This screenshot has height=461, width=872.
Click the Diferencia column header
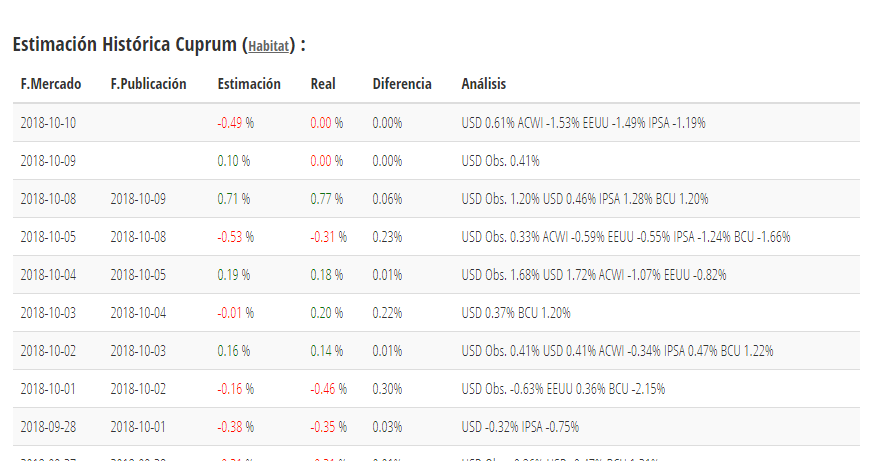[402, 84]
